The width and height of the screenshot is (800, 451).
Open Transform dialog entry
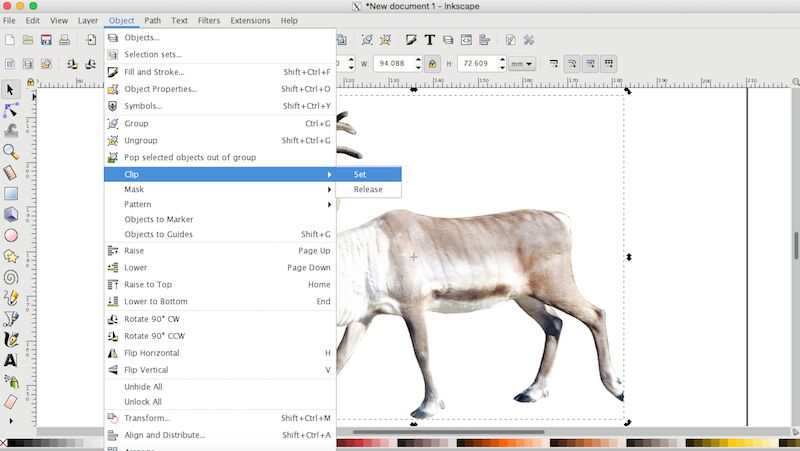click(x=220, y=418)
